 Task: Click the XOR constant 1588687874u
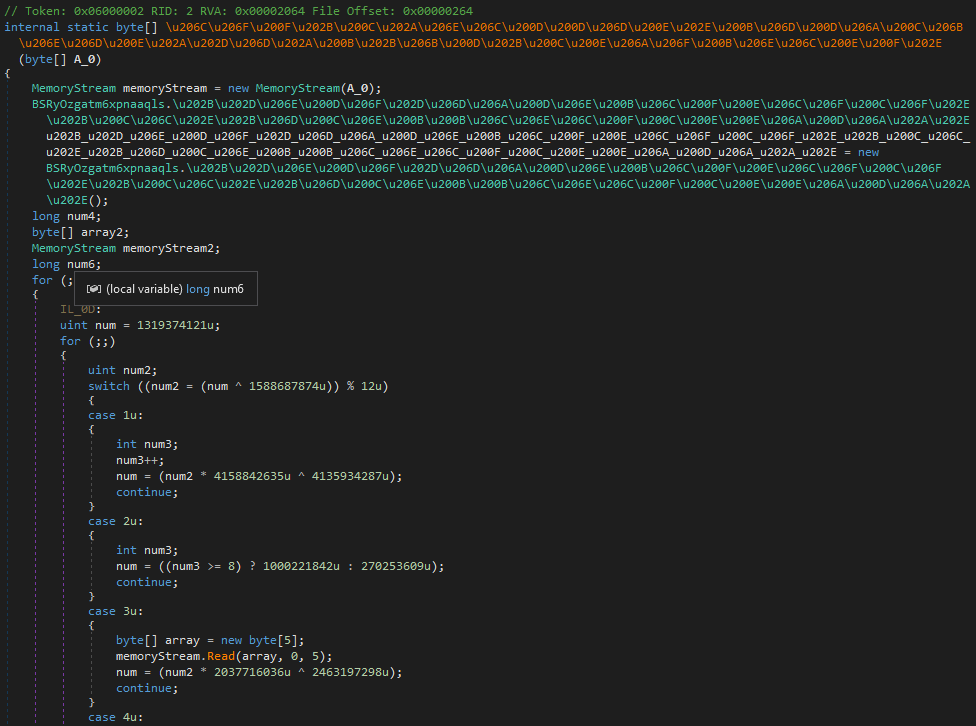coord(288,386)
